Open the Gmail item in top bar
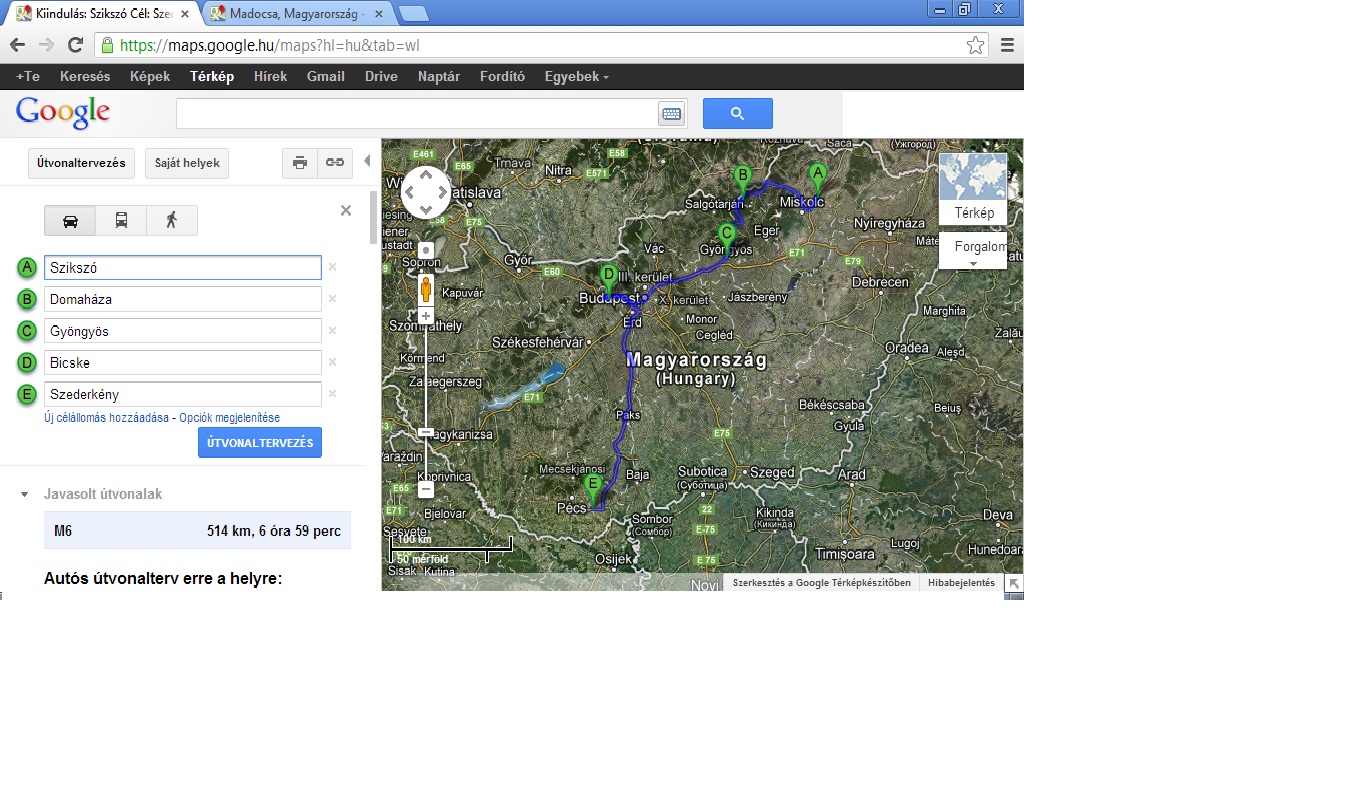Viewport: 1364px width, 786px height. [x=326, y=77]
